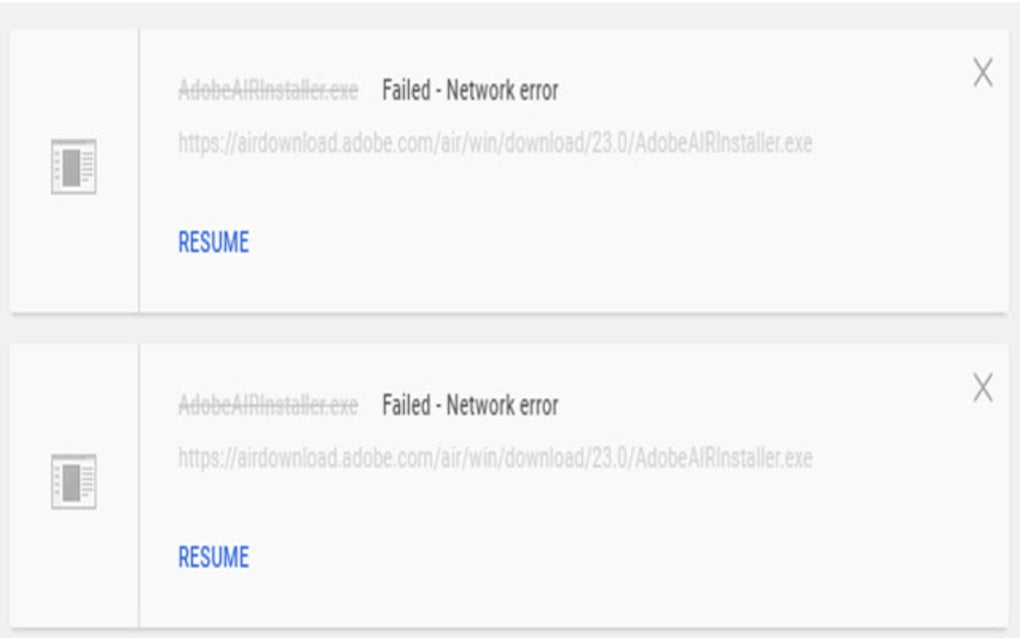Click the gray gap between the two download cards
The height and width of the screenshot is (638, 1020).
pos(509,330)
